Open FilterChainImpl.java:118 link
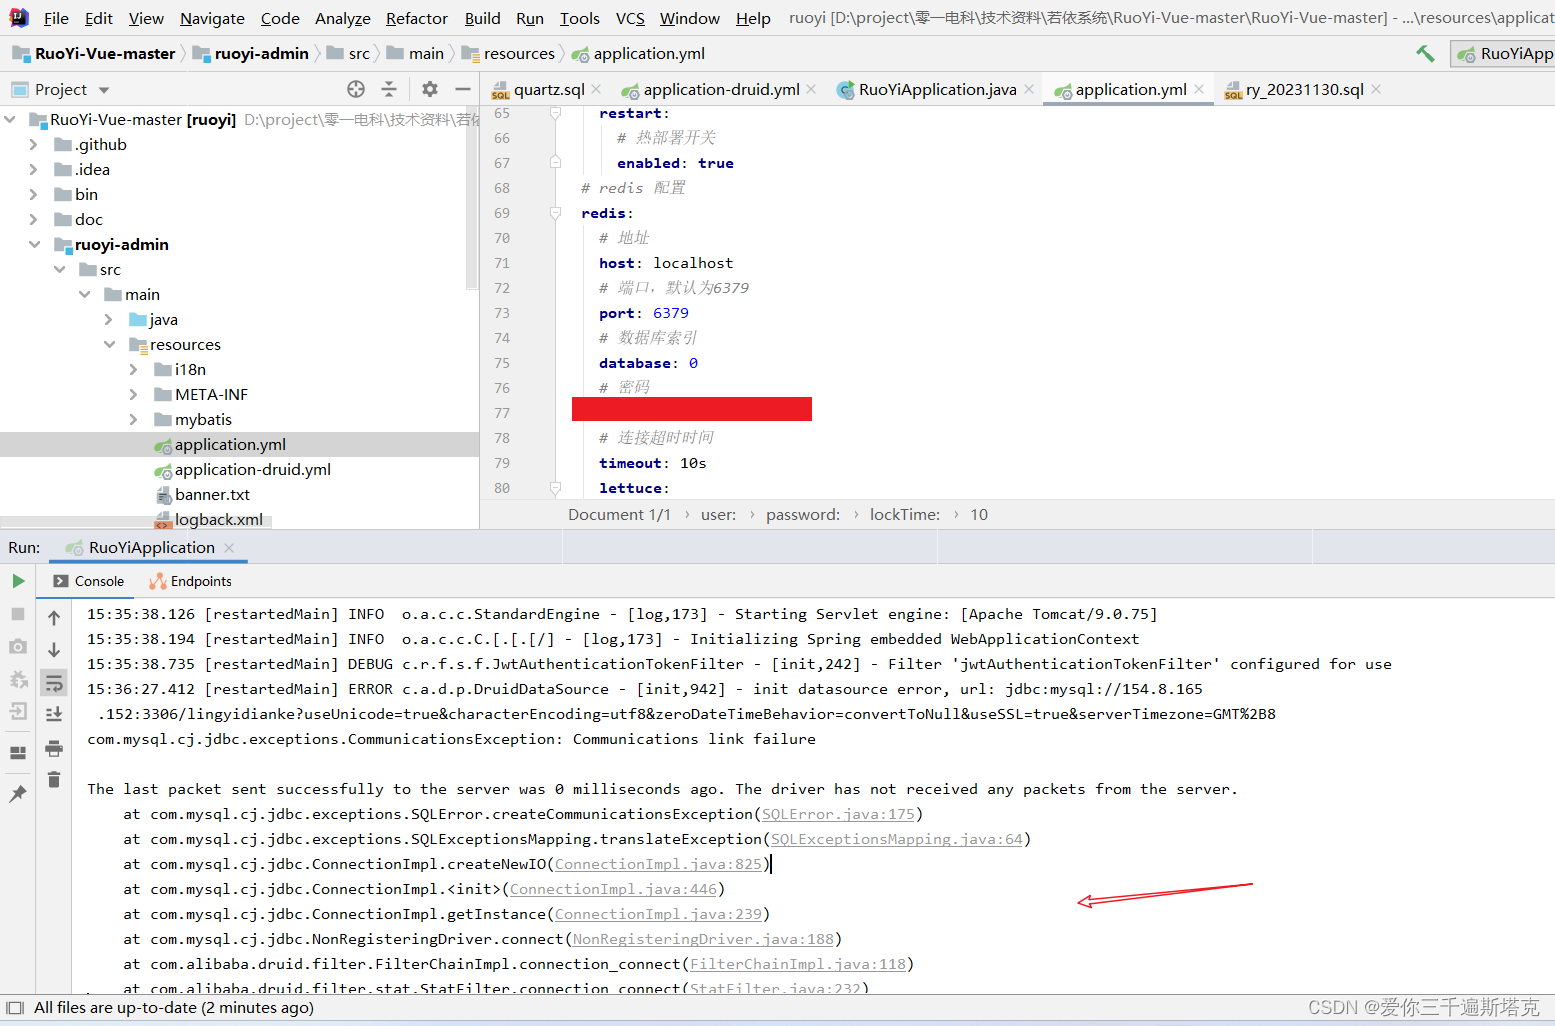Screen dimensions: 1555x1026 [x=798, y=964]
